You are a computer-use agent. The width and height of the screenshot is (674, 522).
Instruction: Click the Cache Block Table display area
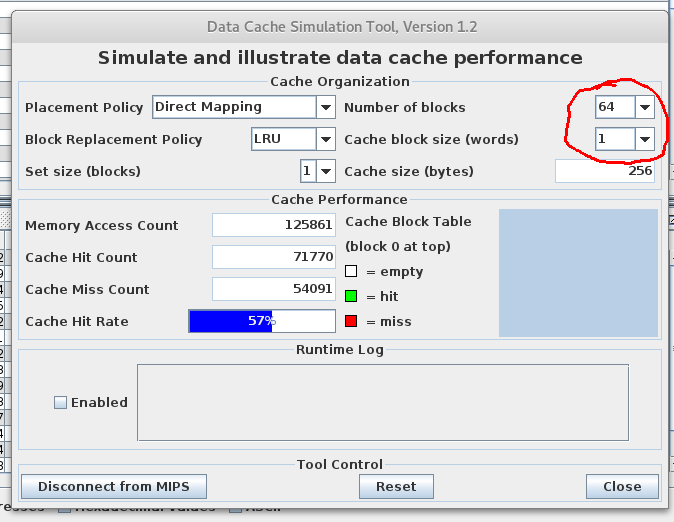coord(578,272)
